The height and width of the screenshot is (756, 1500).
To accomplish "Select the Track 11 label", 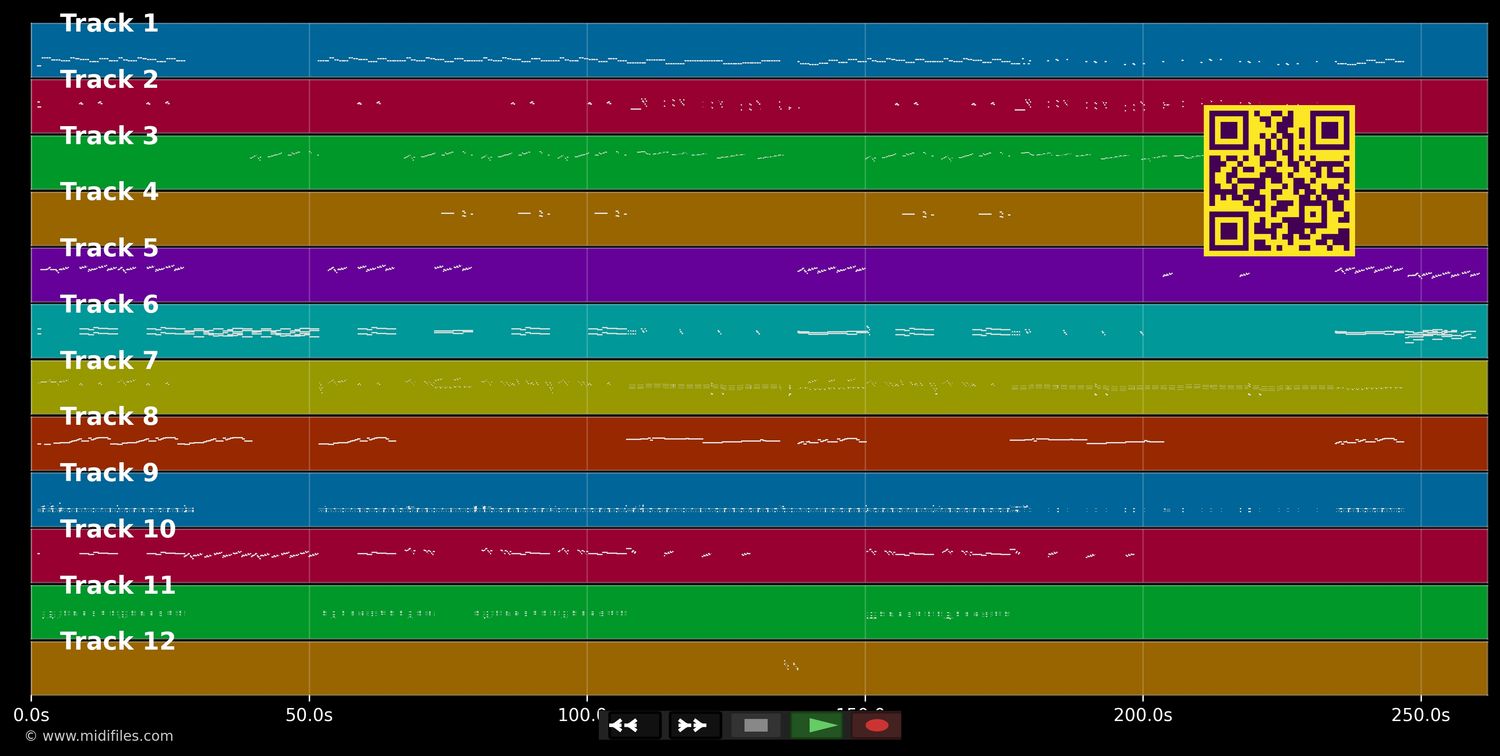I will 118,585.
